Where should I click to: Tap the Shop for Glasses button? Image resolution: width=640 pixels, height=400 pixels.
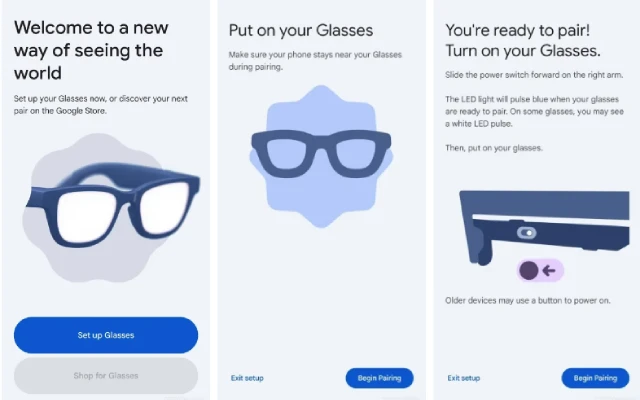point(106,376)
